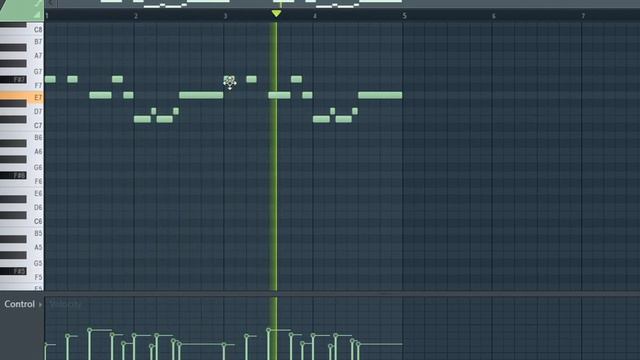Select the long E7 note ending at bar 5
Image resolution: width=640 pixels, height=360 pixels.
380,95
